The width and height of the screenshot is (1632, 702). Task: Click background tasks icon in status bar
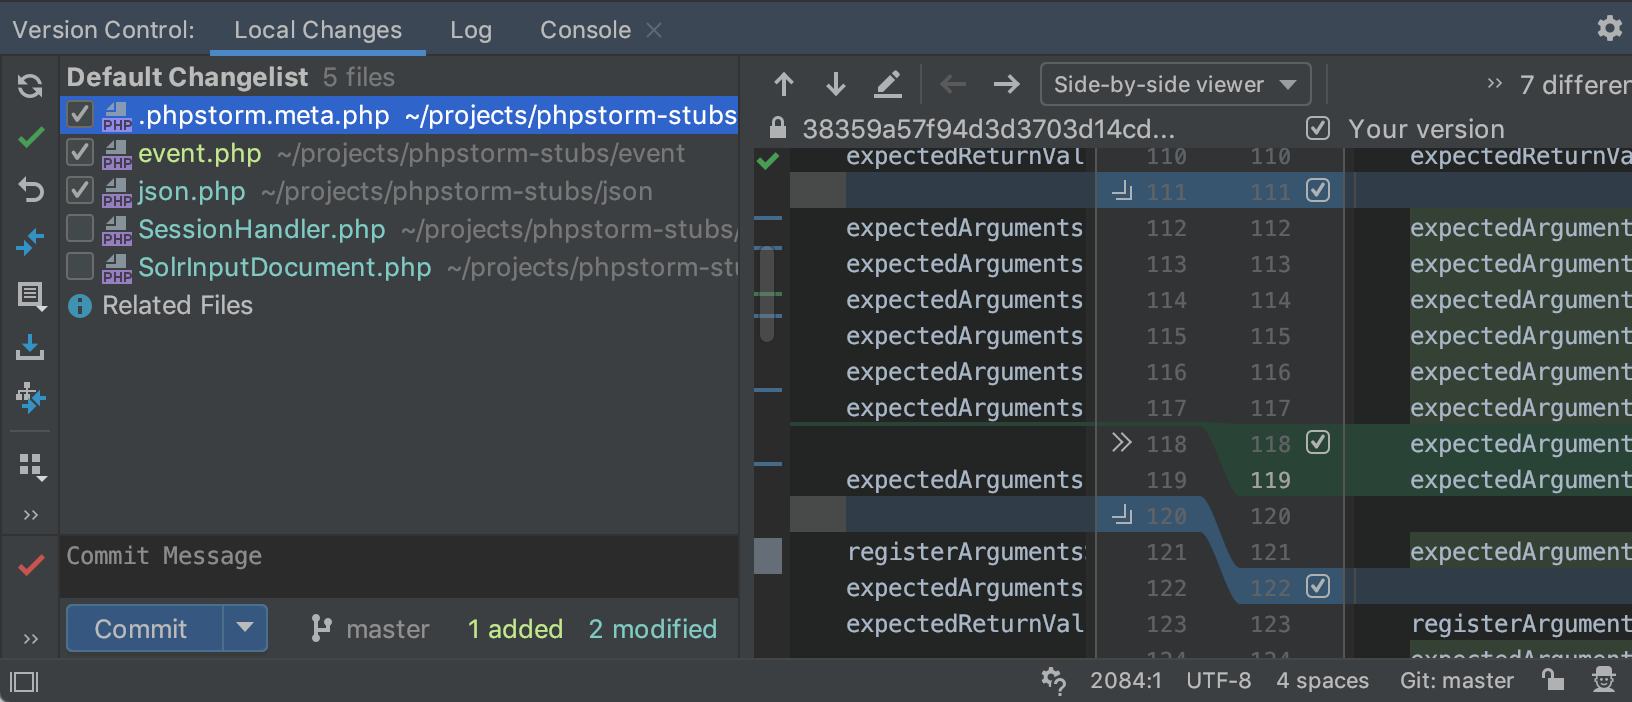tap(1053, 681)
